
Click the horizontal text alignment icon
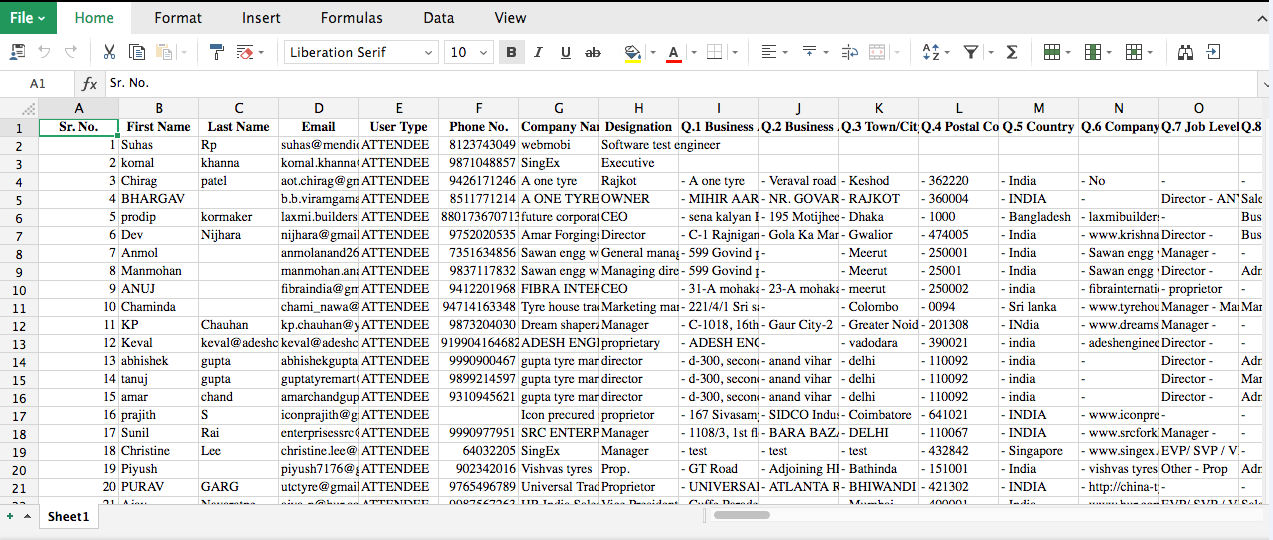tap(768, 52)
